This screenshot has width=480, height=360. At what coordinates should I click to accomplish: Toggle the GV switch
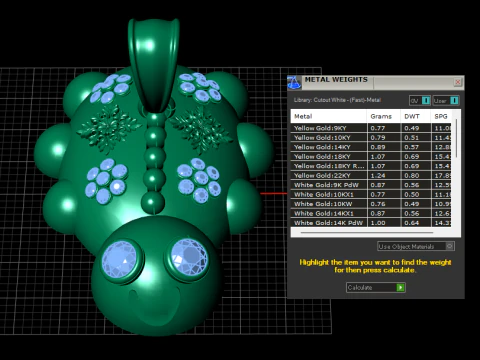pyautogui.click(x=420, y=101)
